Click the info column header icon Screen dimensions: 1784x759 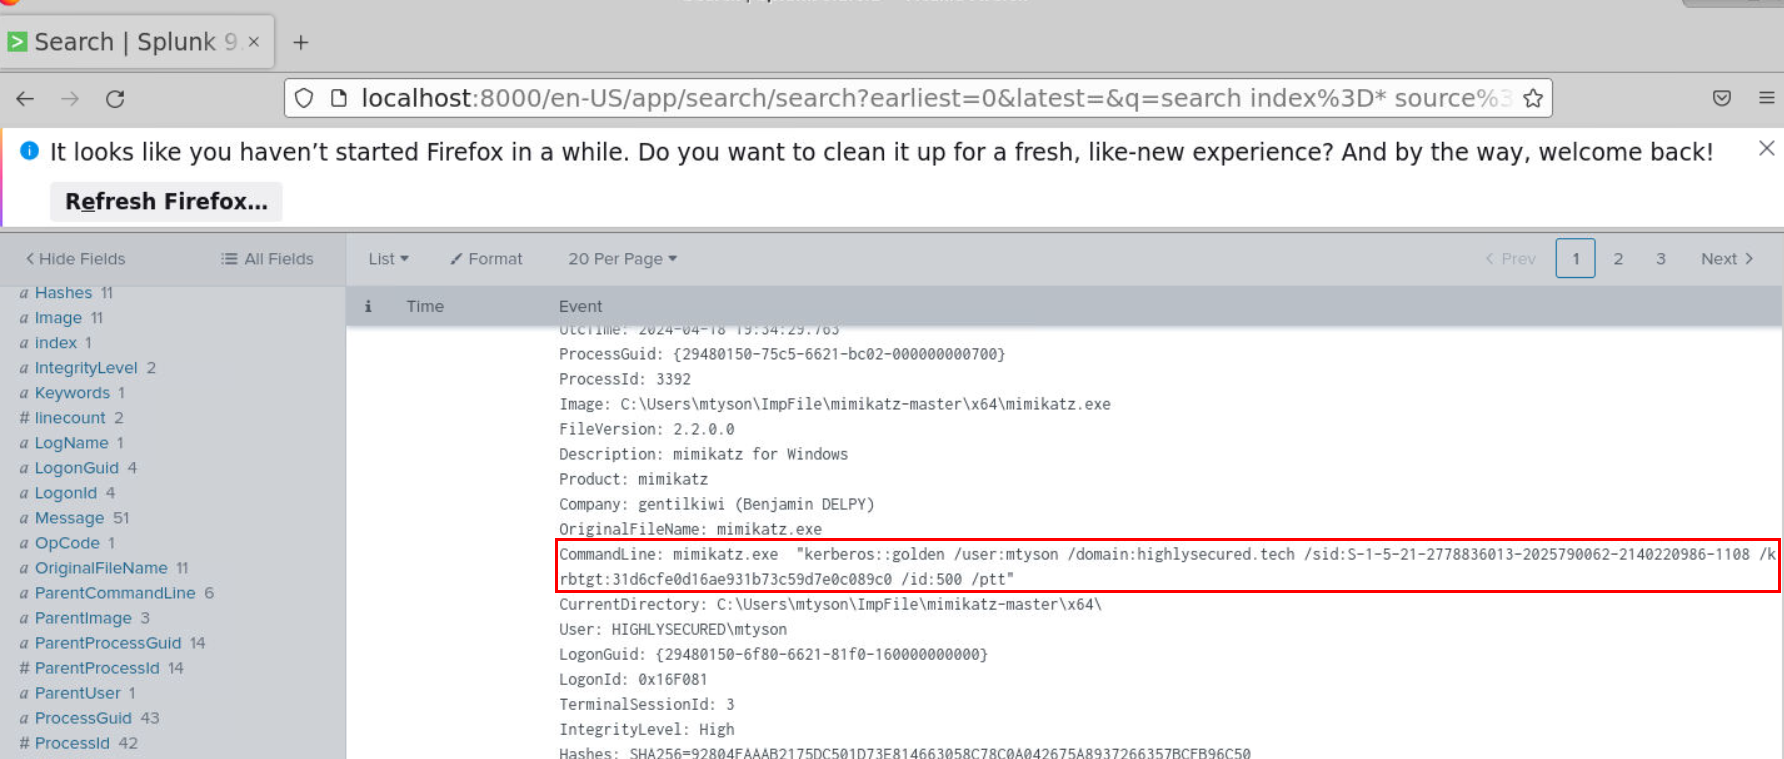click(x=368, y=306)
